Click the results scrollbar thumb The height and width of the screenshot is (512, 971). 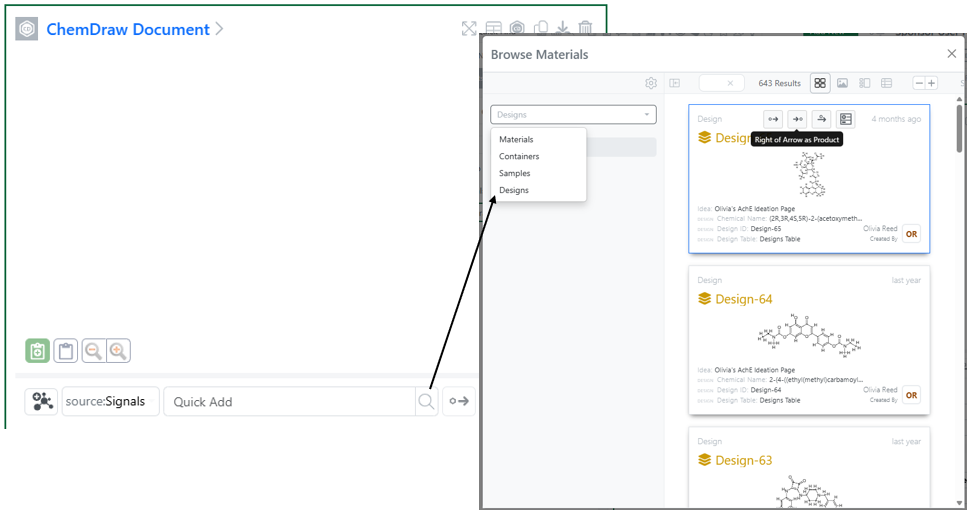click(959, 128)
